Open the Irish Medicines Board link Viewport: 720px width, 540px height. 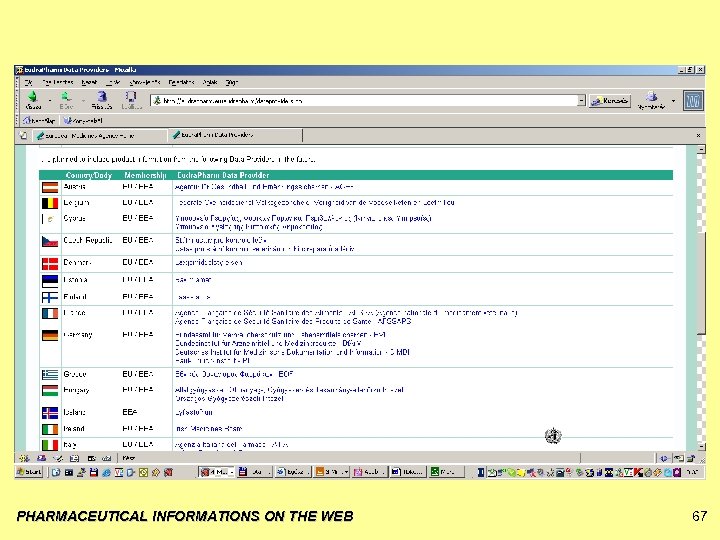pyautogui.click(x=208, y=428)
